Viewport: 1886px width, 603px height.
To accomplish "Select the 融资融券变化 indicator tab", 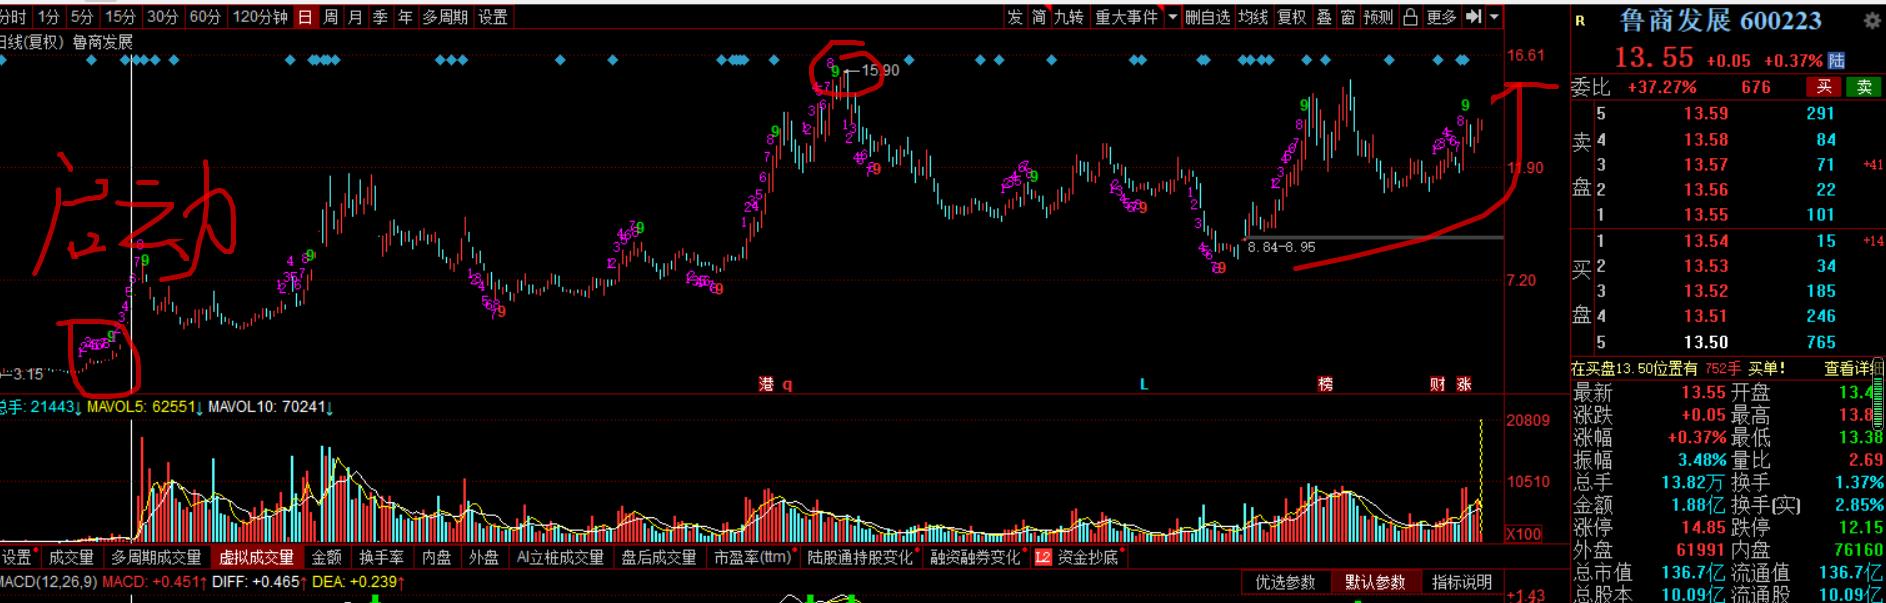I will pos(977,557).
